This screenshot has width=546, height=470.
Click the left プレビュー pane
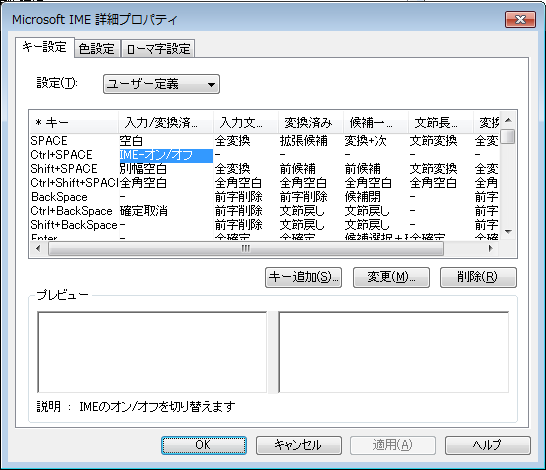pyautogui.click(x=152, y=352)
